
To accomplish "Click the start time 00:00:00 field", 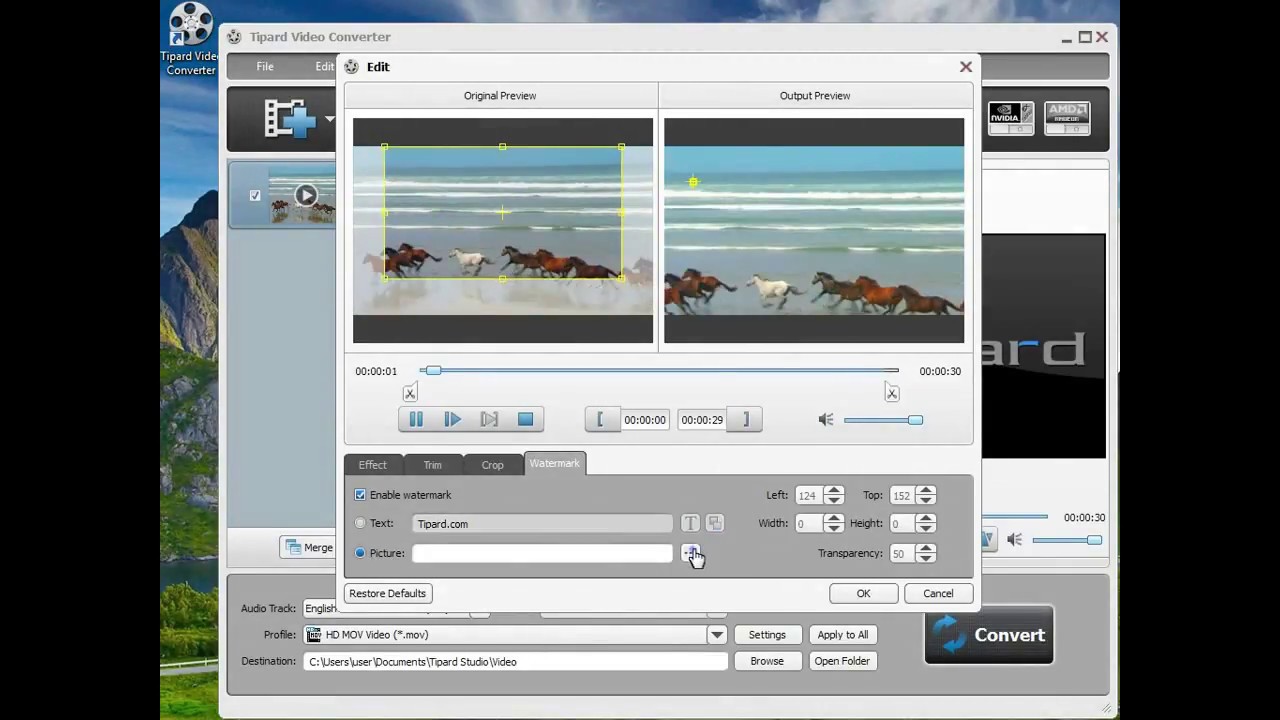I will [645, 420].
